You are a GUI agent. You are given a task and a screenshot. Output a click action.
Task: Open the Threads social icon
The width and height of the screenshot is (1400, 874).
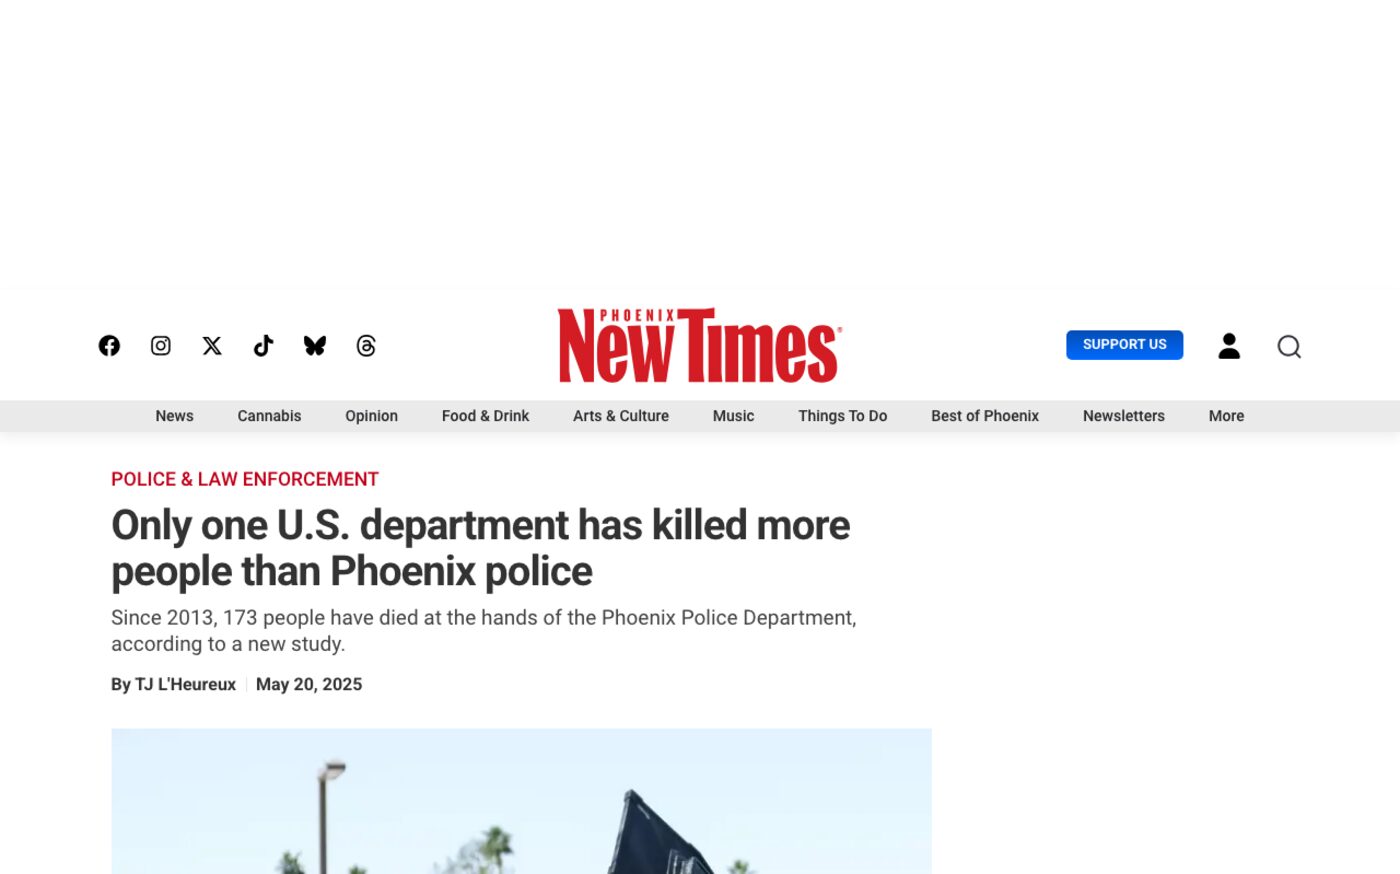366,345
